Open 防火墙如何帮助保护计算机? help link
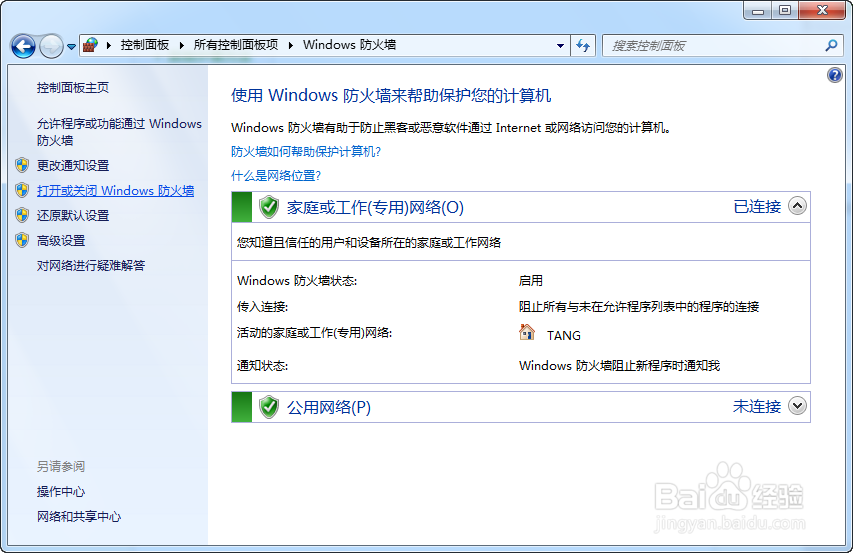853x553 pixels. (306, 151)
